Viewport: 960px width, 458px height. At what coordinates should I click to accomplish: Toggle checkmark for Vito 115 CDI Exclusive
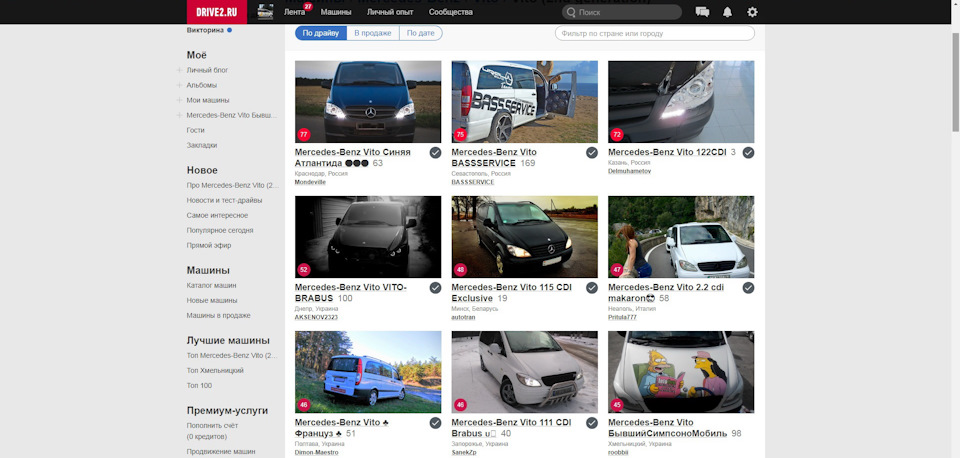[x=592, y=288]
